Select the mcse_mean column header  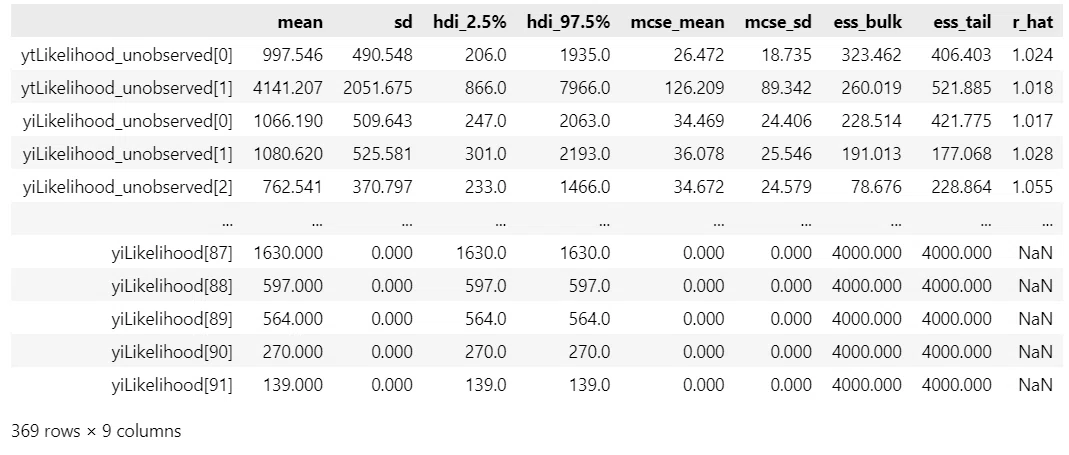pos(677,22)
